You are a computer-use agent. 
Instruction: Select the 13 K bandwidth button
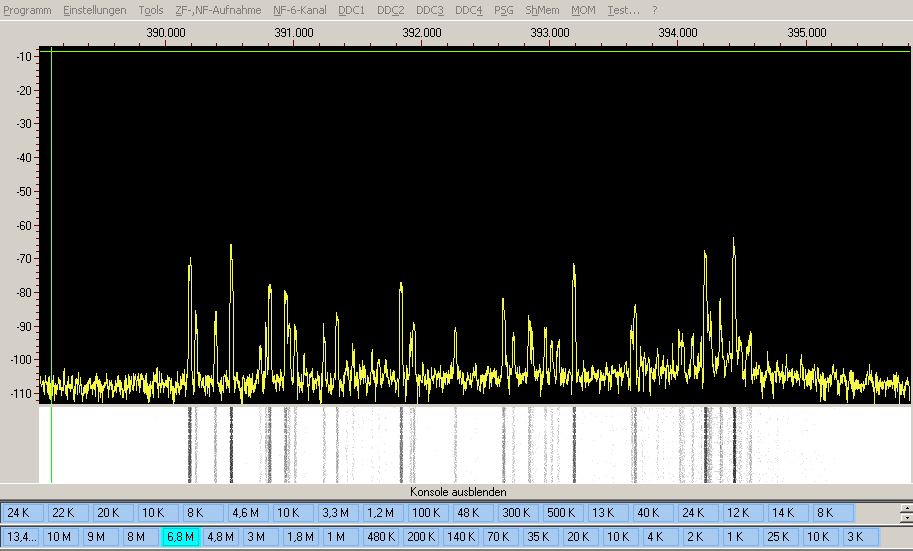tap(610, 513)
